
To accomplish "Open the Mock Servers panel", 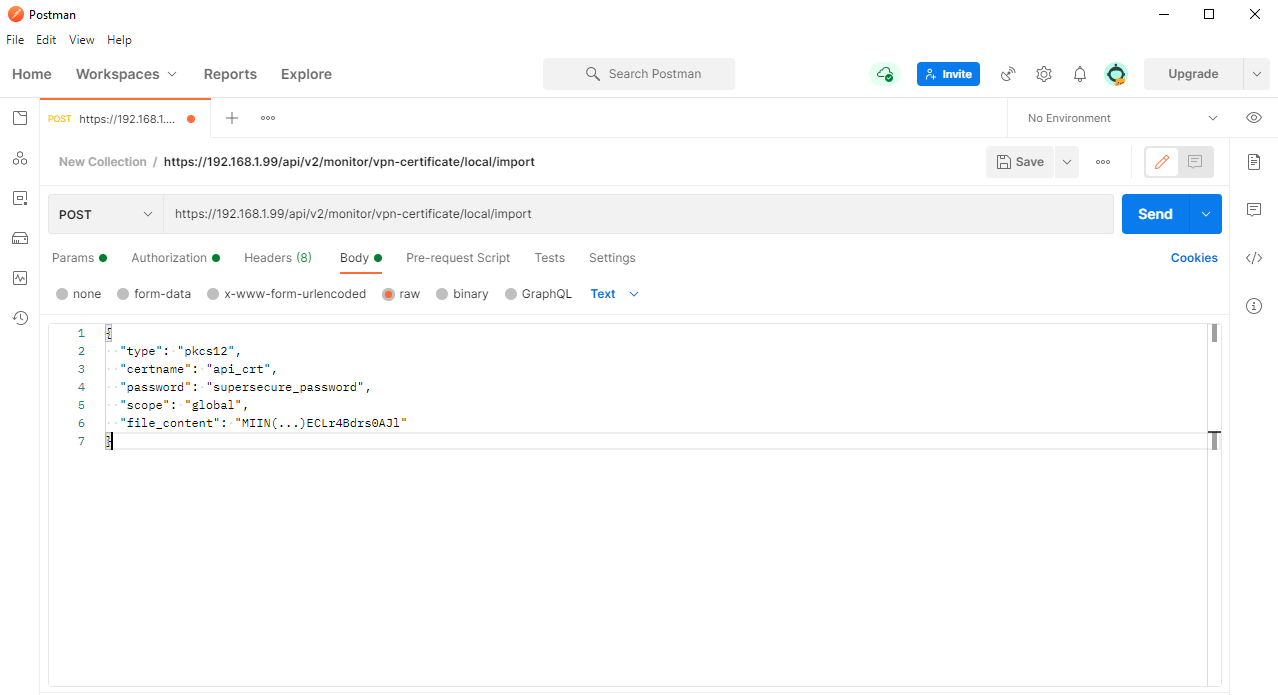I will (x=19, y=238).
